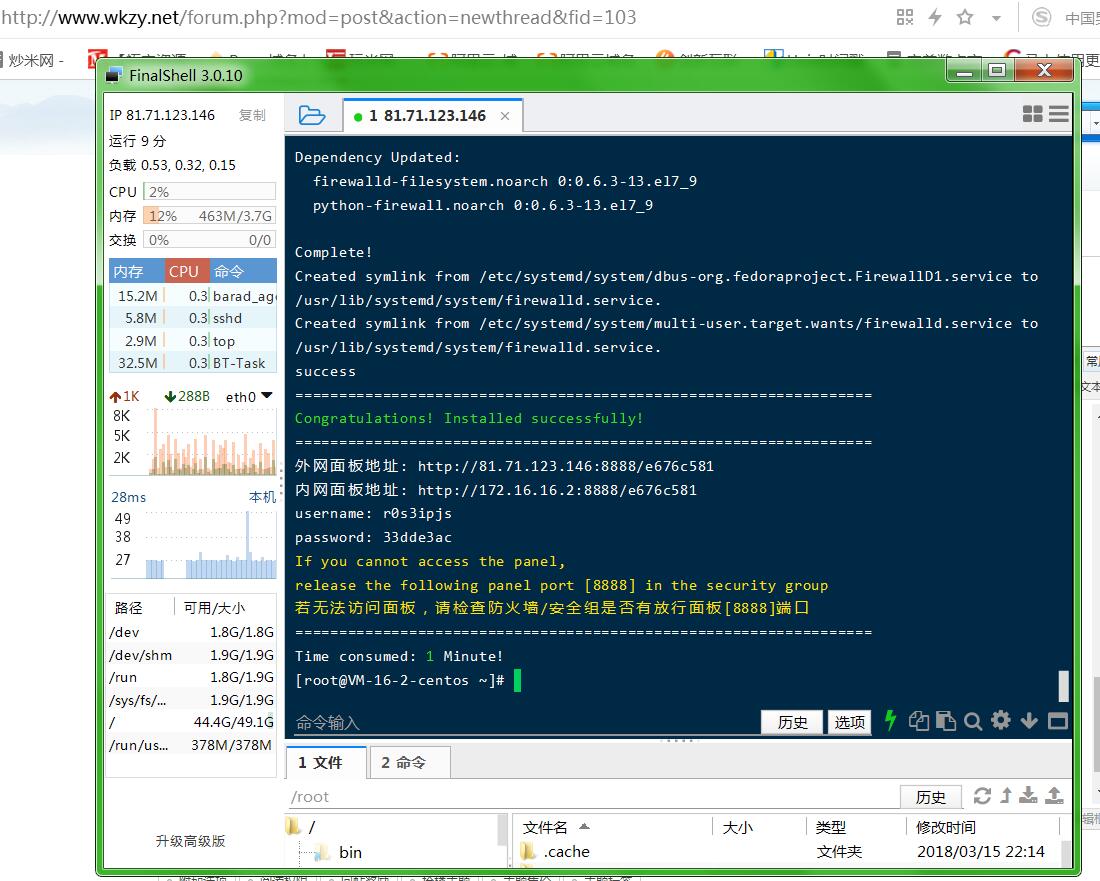The width and height of the screenshot is (1100, 881).
Task: Click the copy icon in terminal toolbar
Action: (x=918, y=721)
